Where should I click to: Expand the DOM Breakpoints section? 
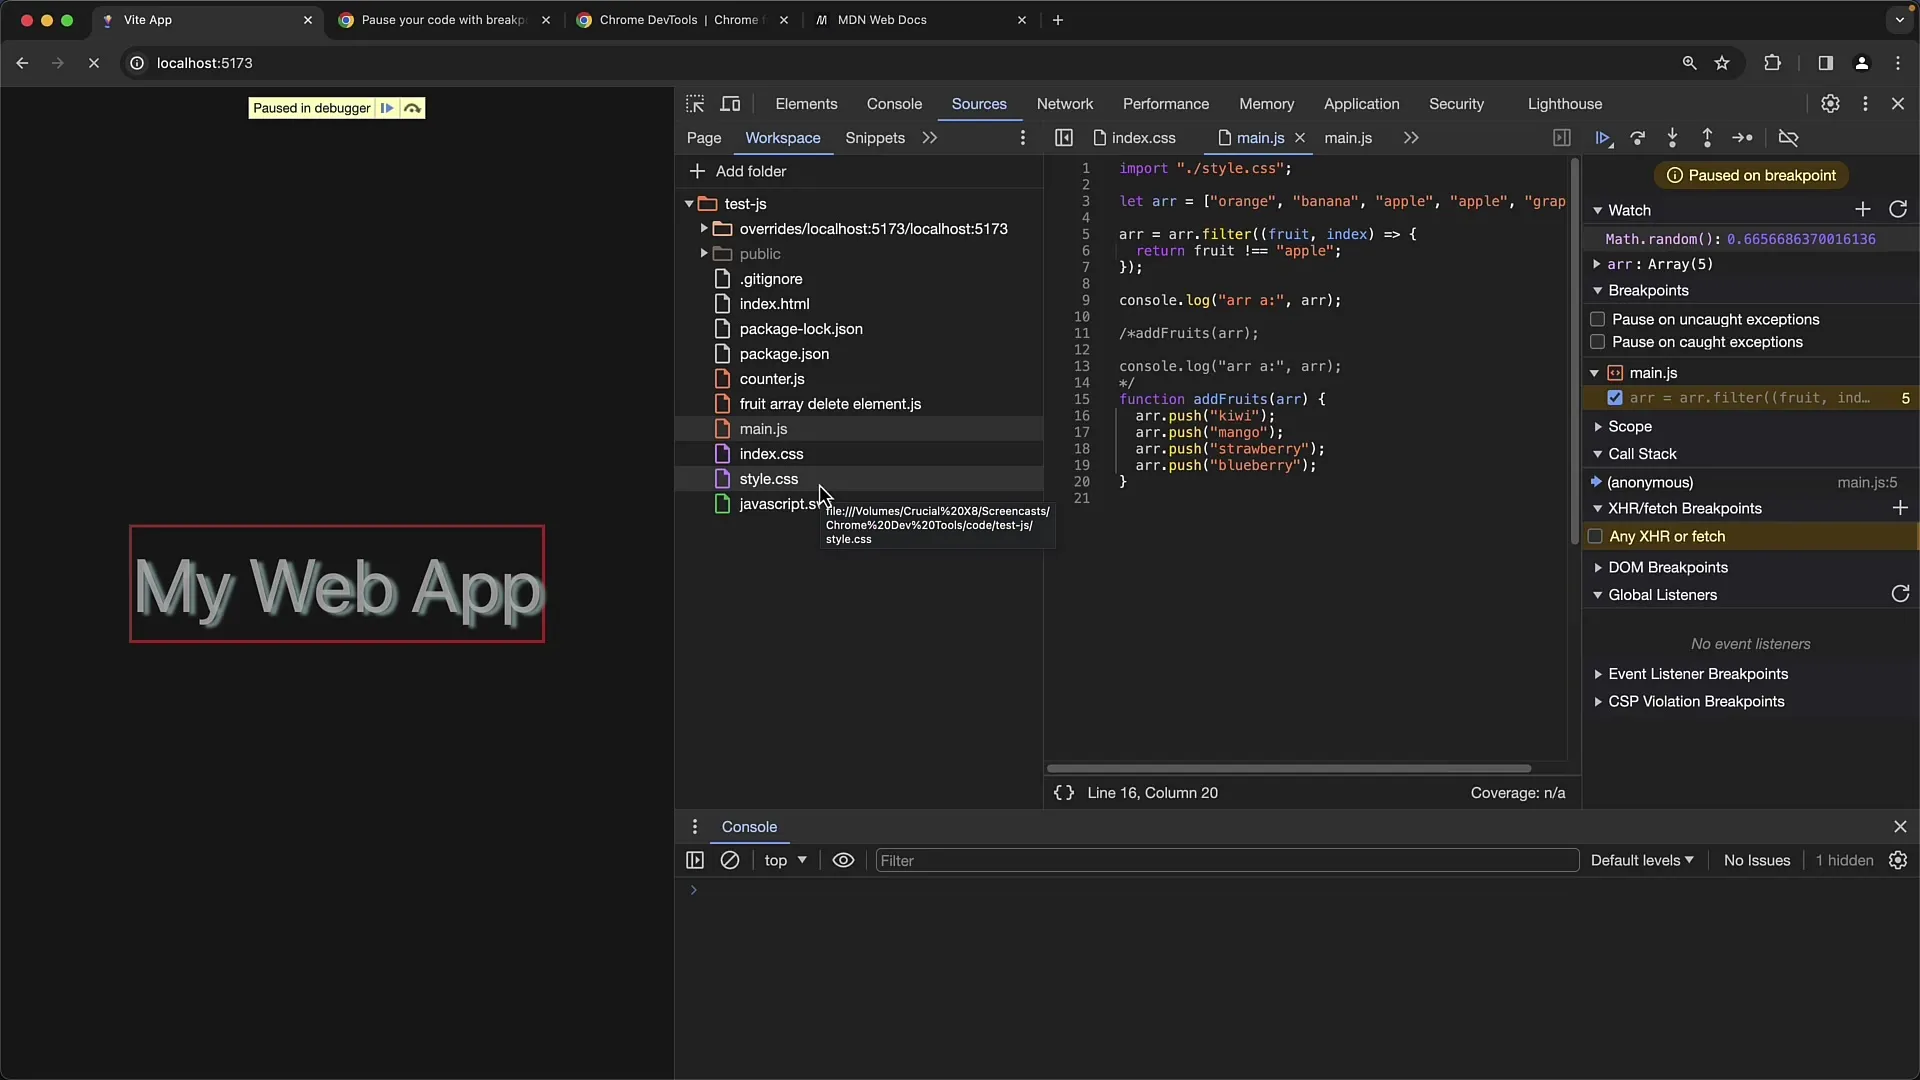[1597, 568]
